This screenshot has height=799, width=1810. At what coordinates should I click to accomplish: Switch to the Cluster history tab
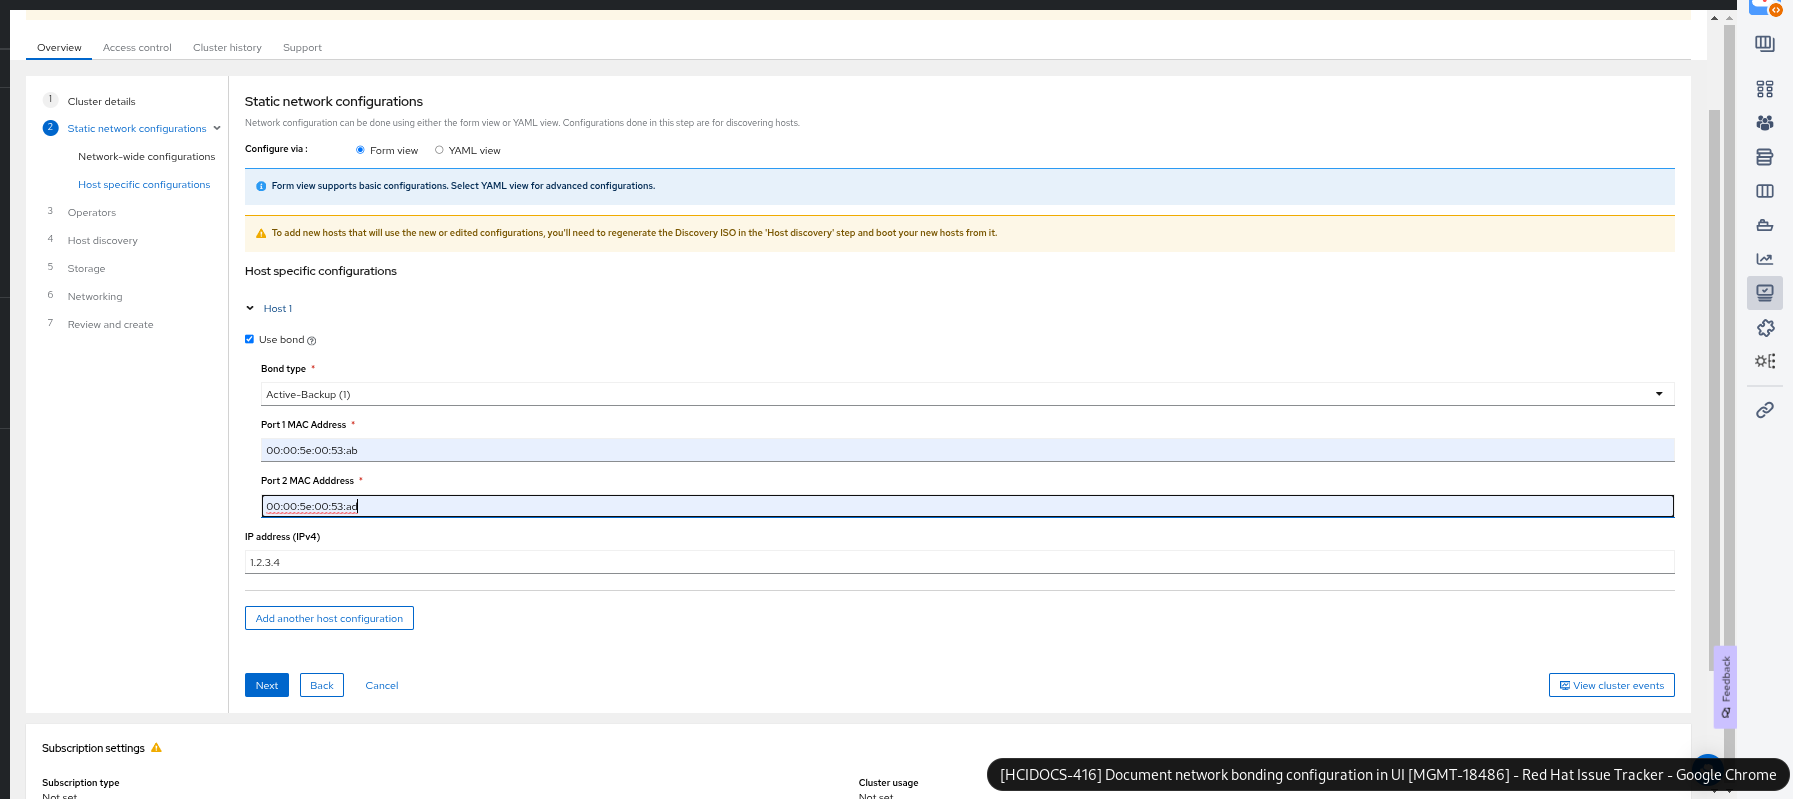227,48
